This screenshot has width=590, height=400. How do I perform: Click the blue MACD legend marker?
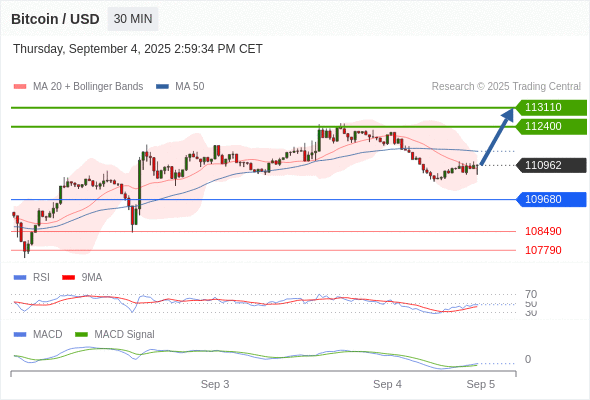20,335
